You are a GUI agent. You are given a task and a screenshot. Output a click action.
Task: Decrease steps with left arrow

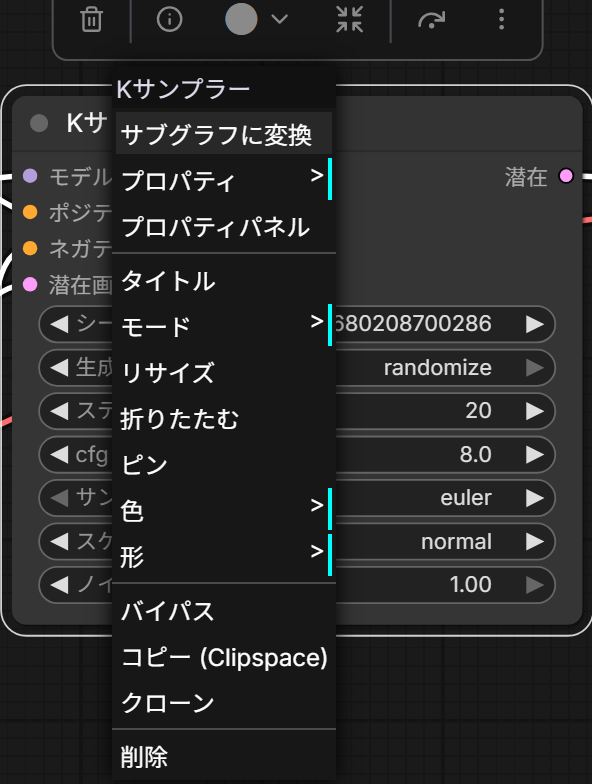pos(60,411)
